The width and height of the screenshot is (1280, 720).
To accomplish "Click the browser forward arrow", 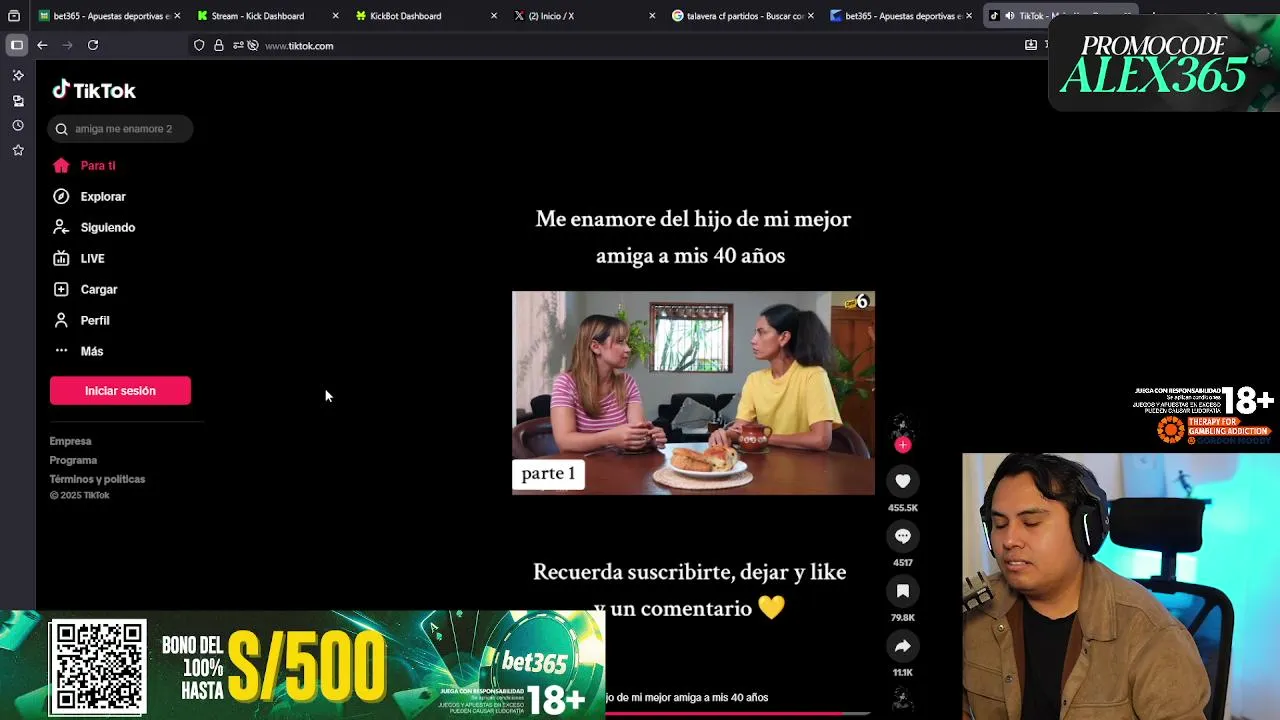I will point(67,45).
